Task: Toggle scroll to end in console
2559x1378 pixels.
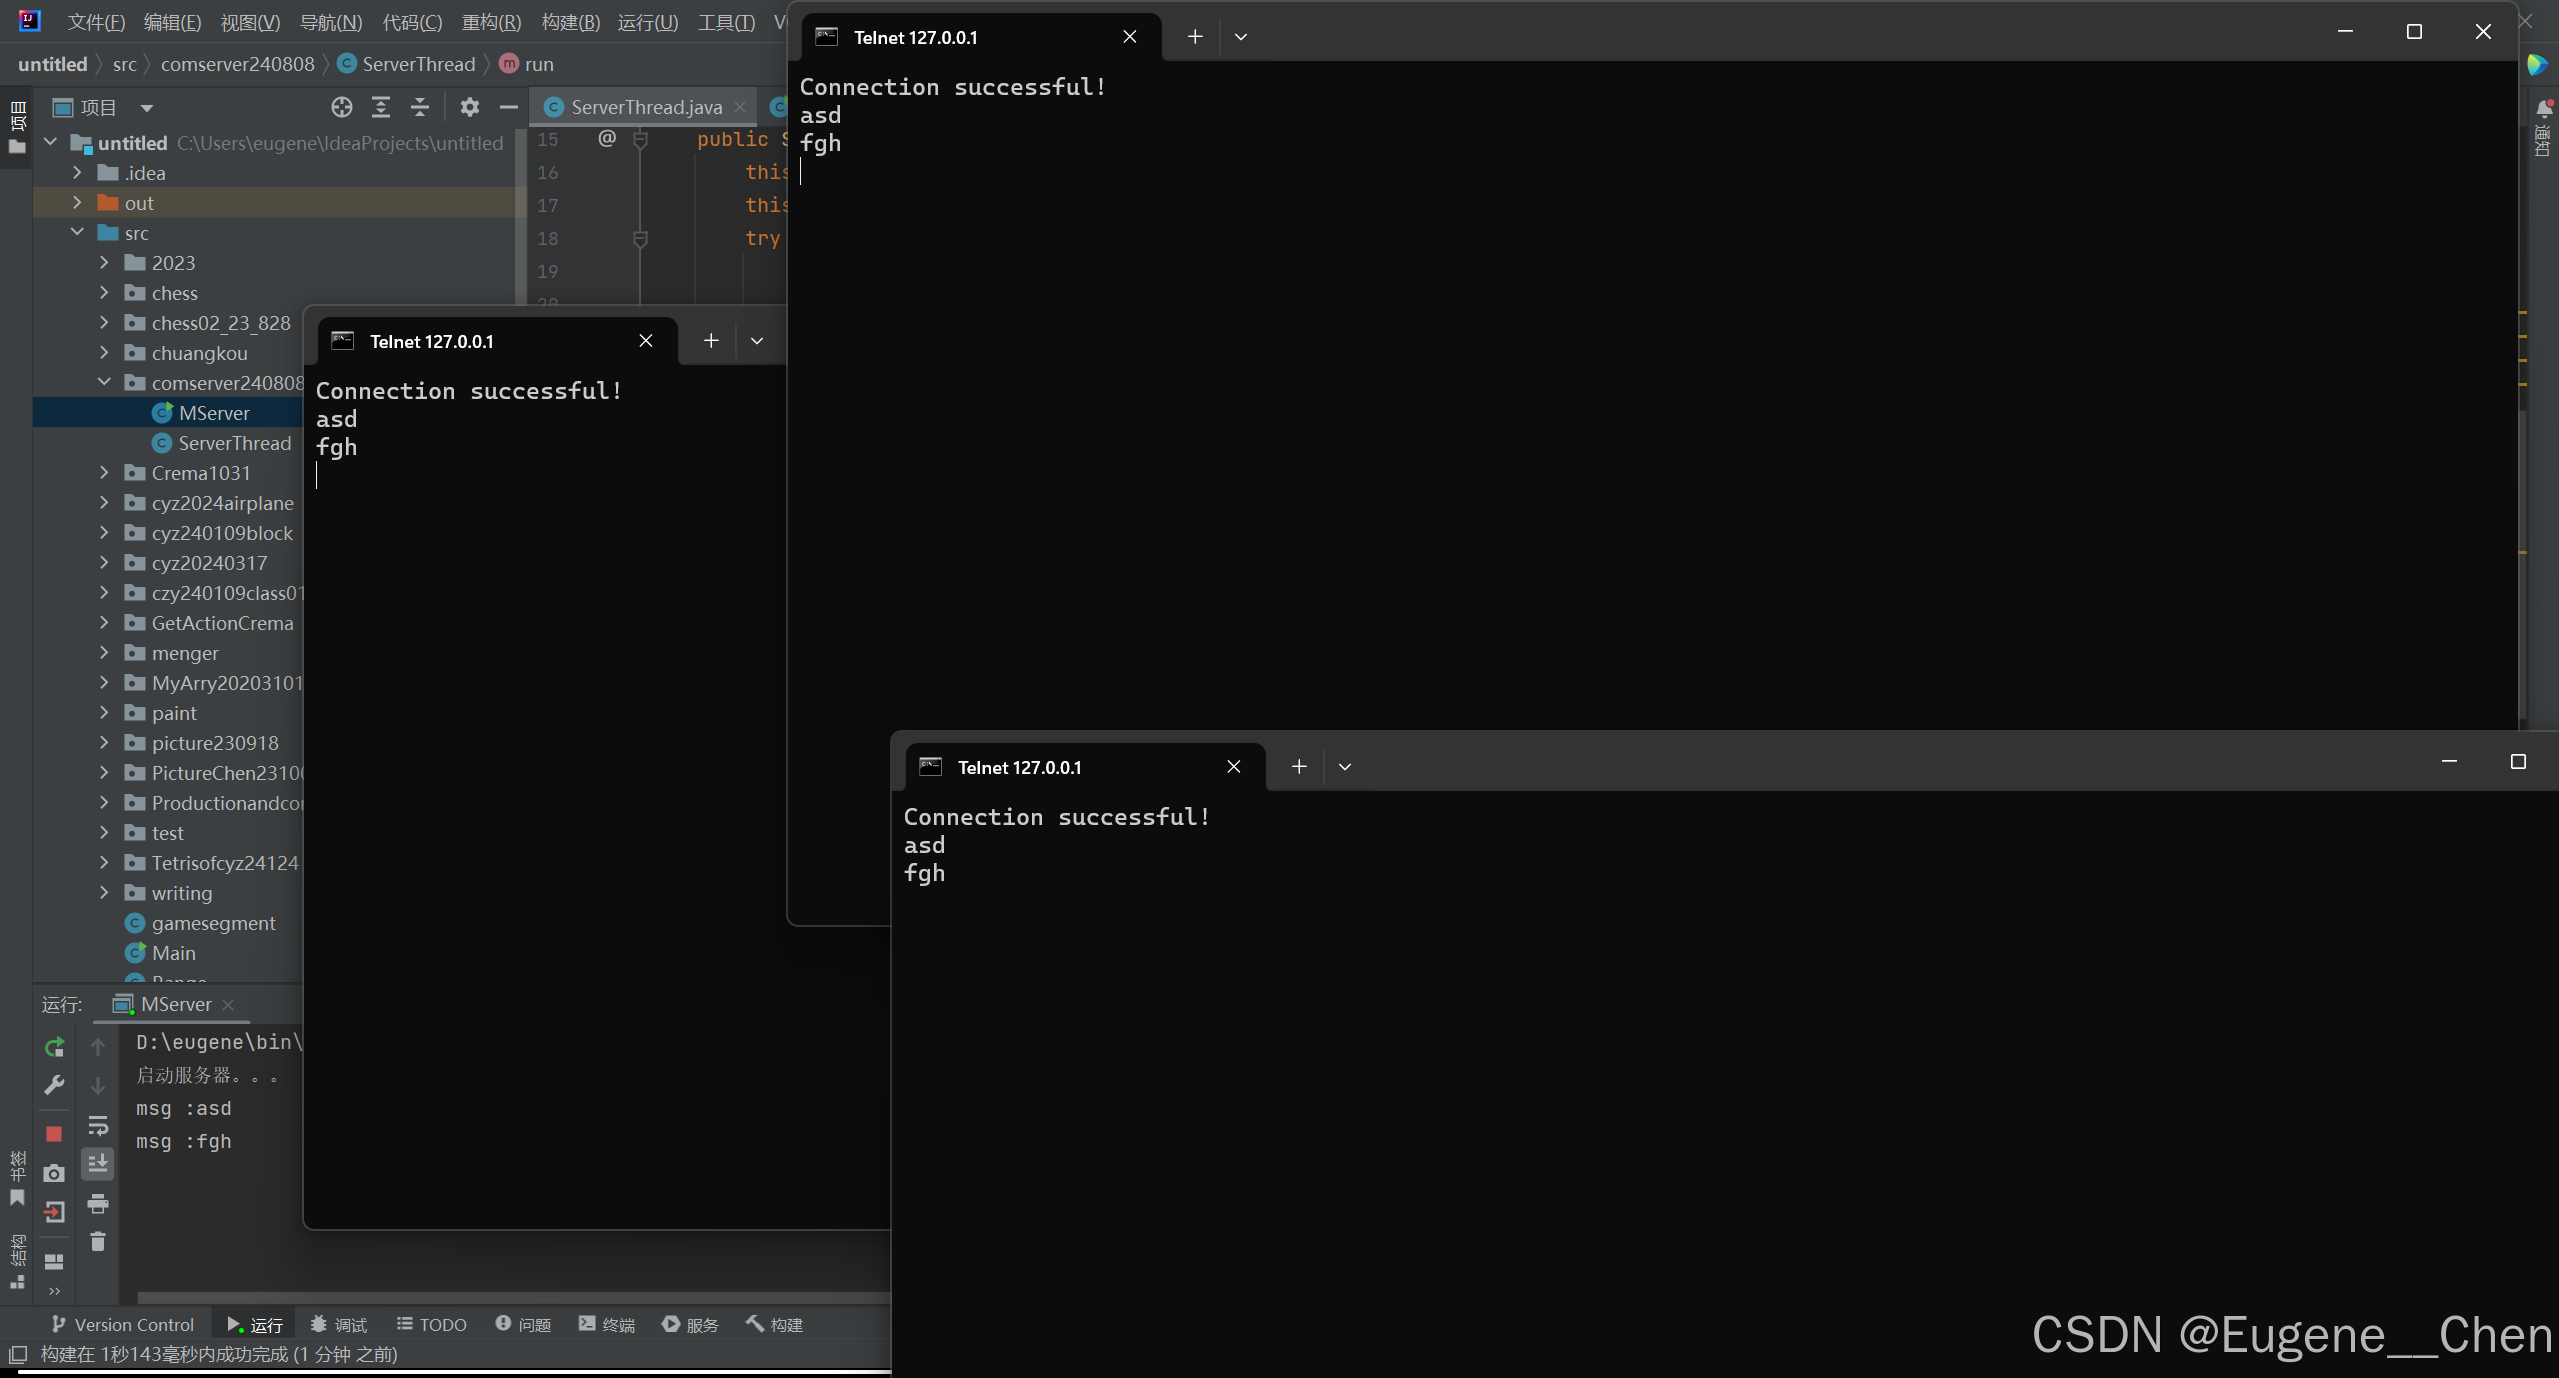Action: 98,1163
